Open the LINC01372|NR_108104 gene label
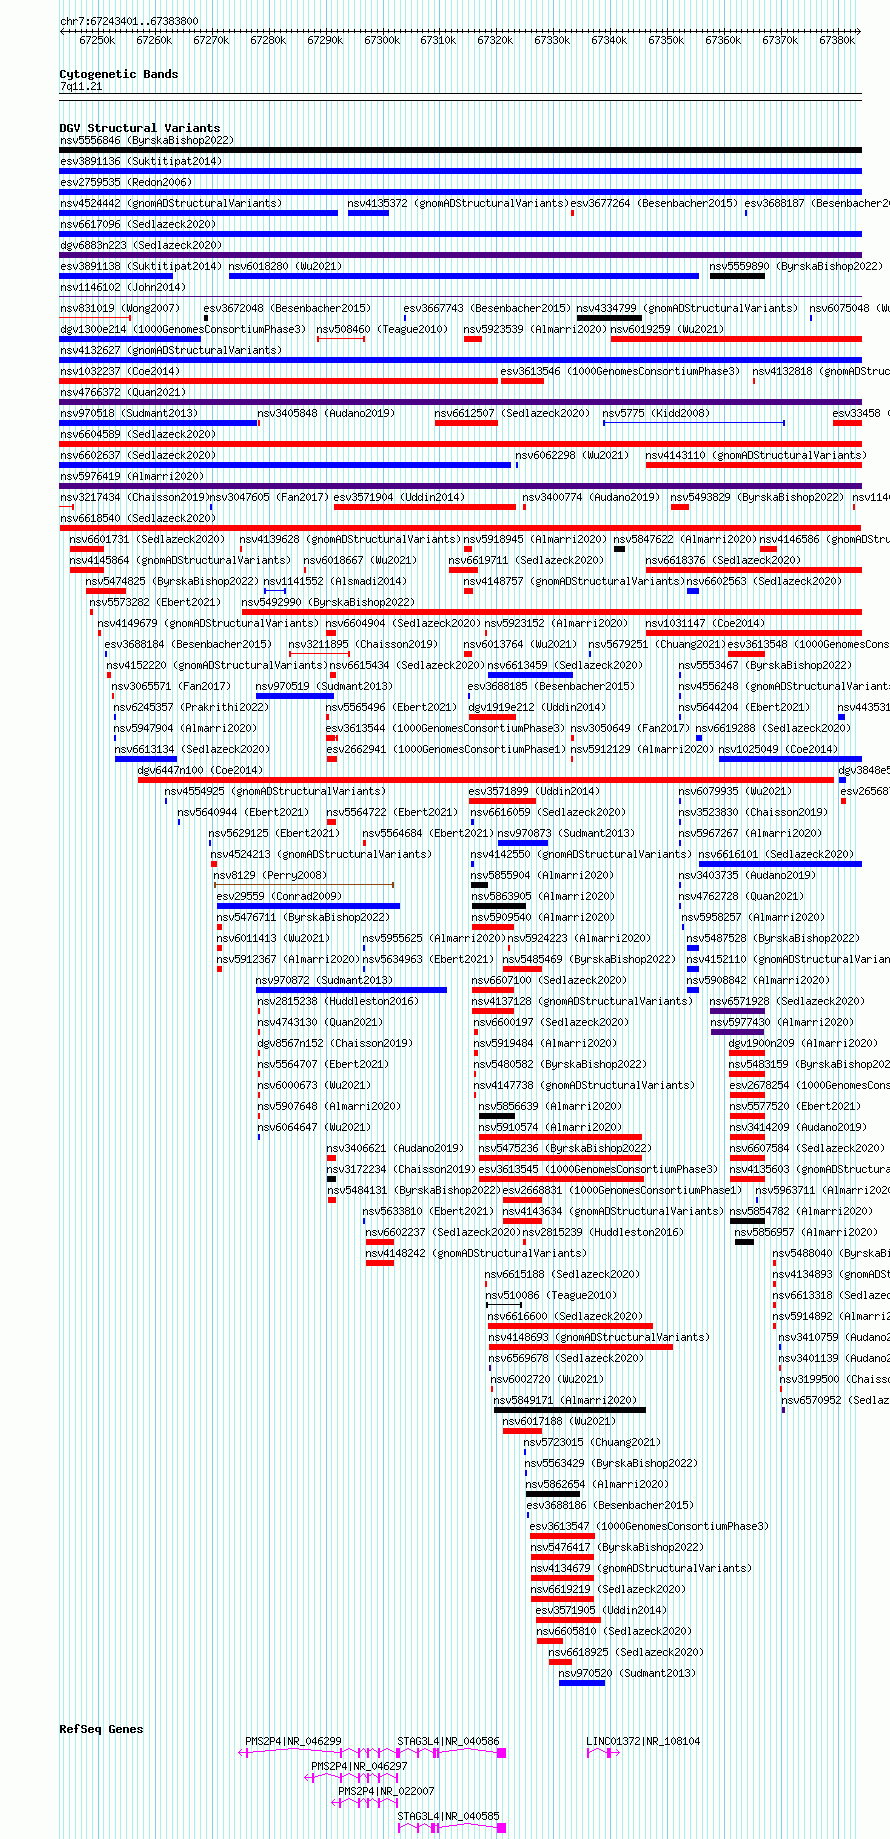The image size is (890, 1839). pyautogui.click(x=643, y=1741)
